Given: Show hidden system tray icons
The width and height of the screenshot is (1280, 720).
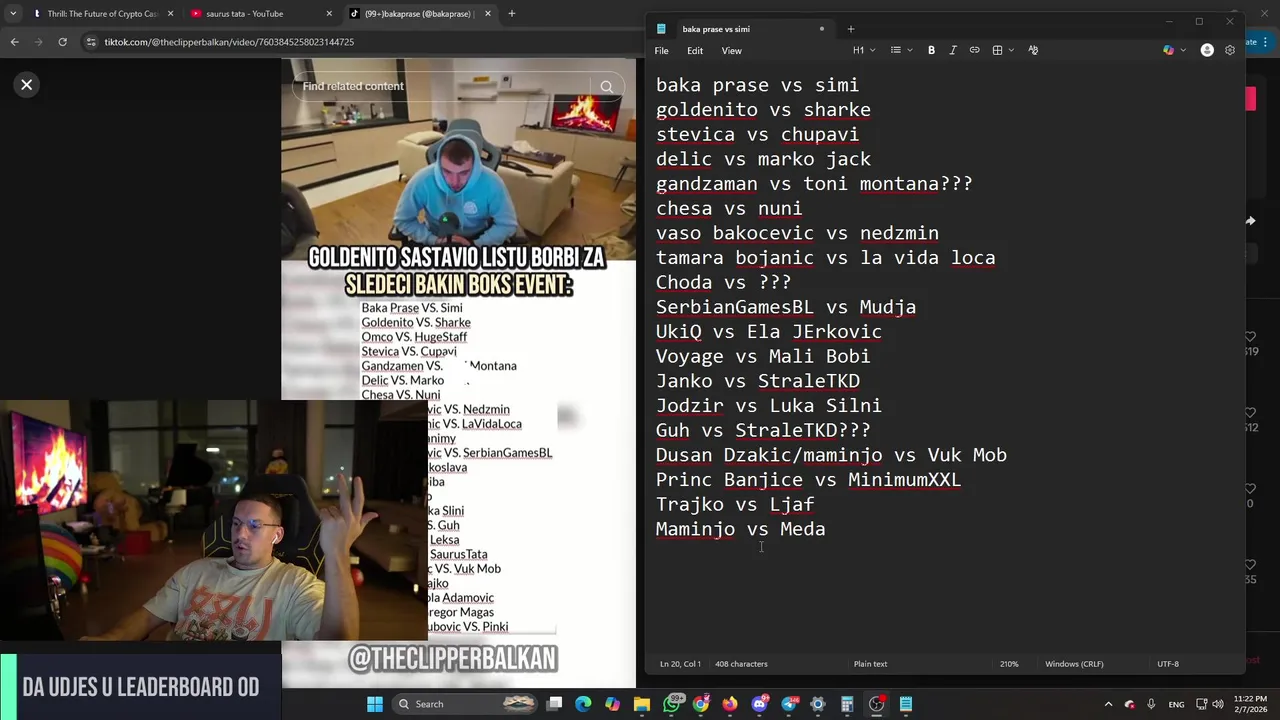Looking at the screenshot, I should pyautogui.click(x=1108, y=704).
